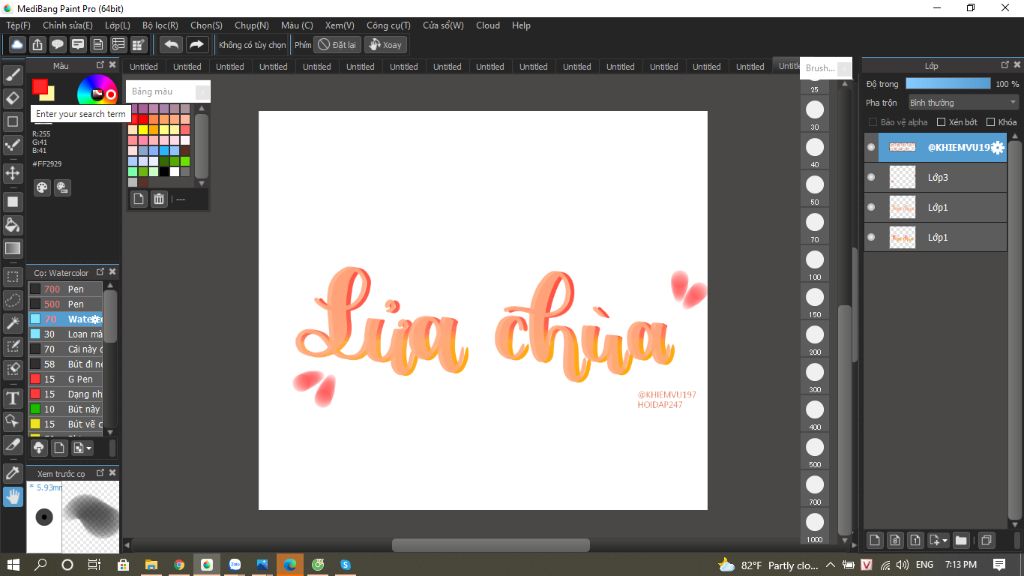Open the Công cụ(T) menu
The height and width of the screenshot is (576, 1024).
(388, 25)
